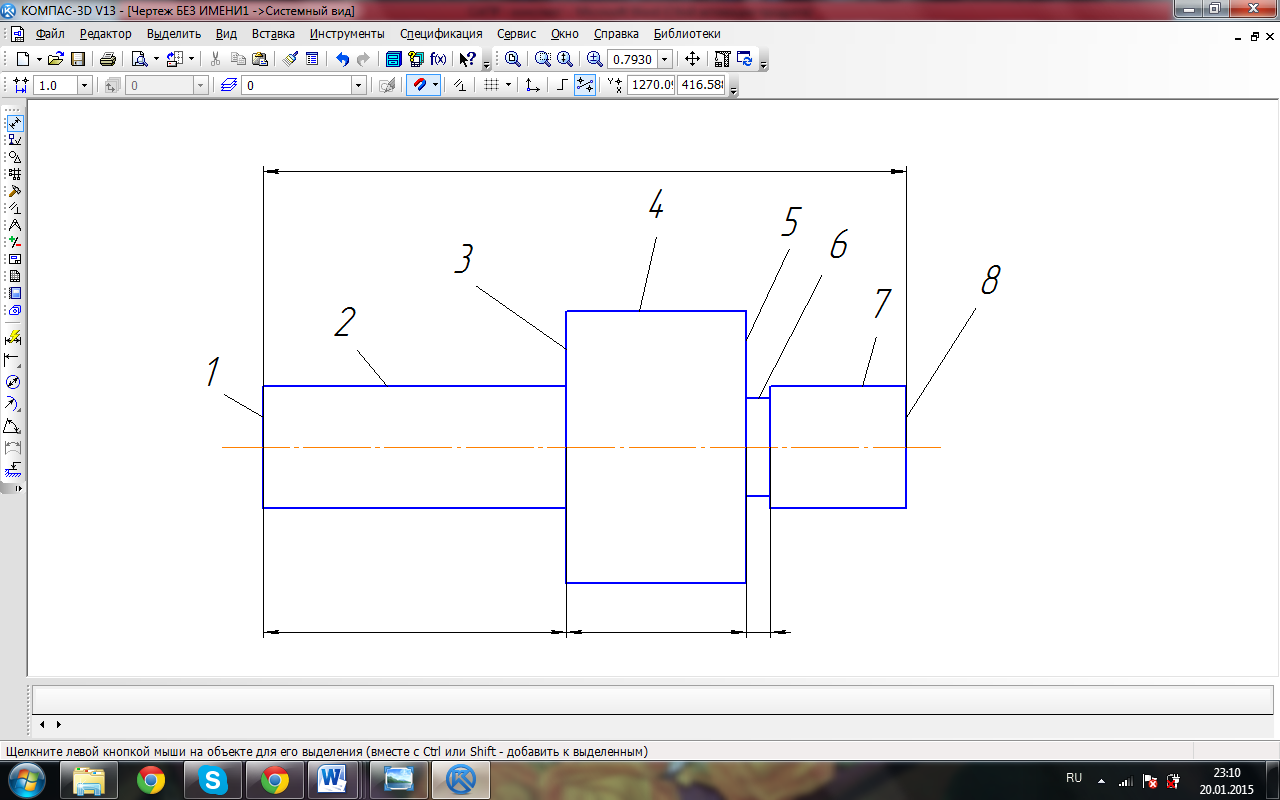
Task: Cut selection with the scissors icon
Action: (x=215, y=59)
